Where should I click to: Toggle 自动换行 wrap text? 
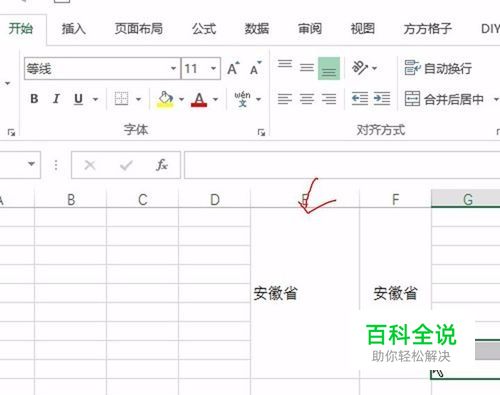[x=438, y=68]
